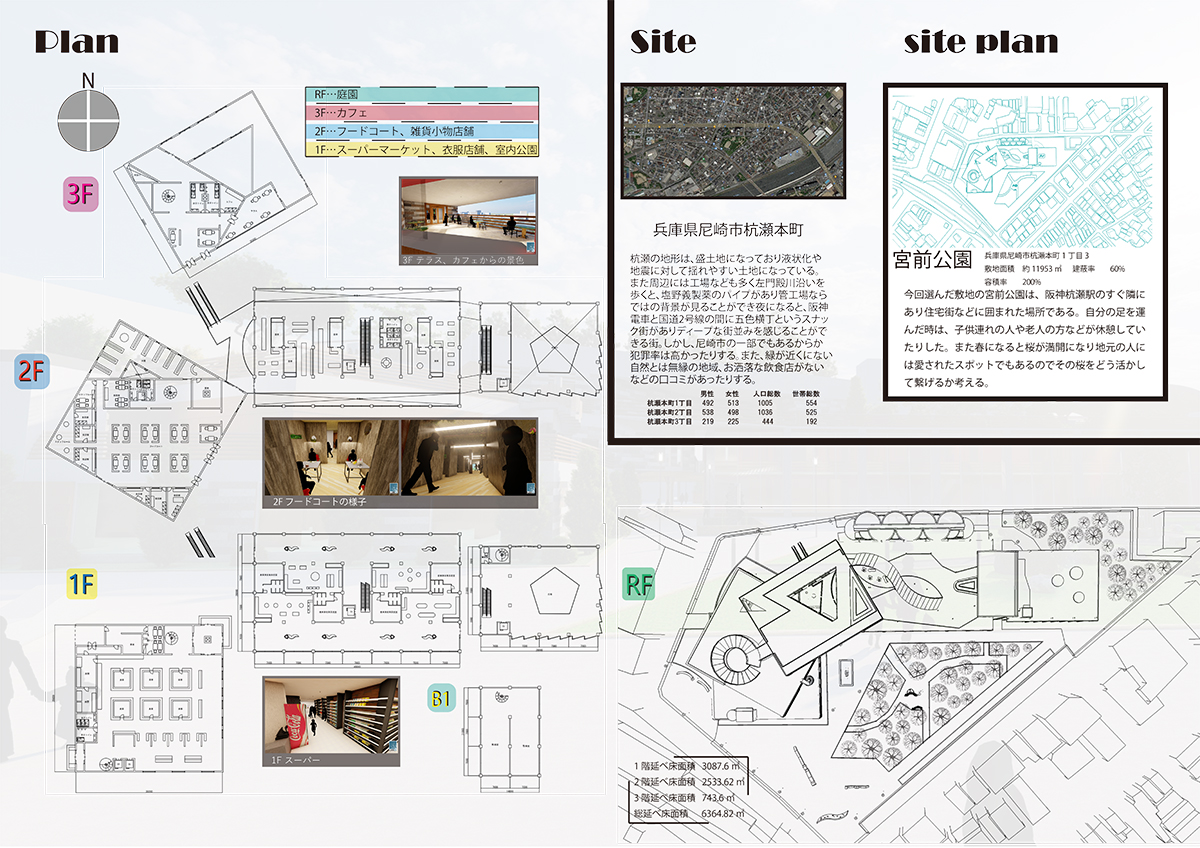Image resolution: width=1200 pixels, height=848 pixels.
Task: Open the 3F terrace cafe view render
Action: 468,221
